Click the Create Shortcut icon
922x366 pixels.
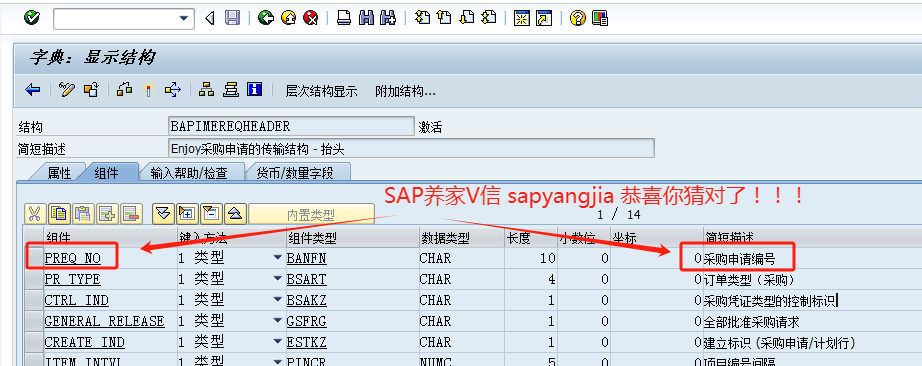pyautogui.click(x=544, y=18)
